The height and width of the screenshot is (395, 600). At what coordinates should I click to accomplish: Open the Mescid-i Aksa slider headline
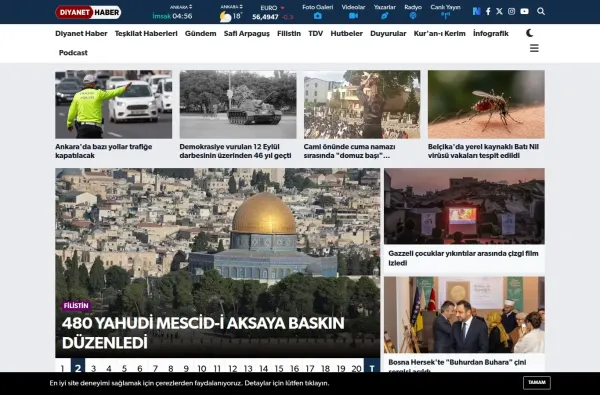point(203,333)
